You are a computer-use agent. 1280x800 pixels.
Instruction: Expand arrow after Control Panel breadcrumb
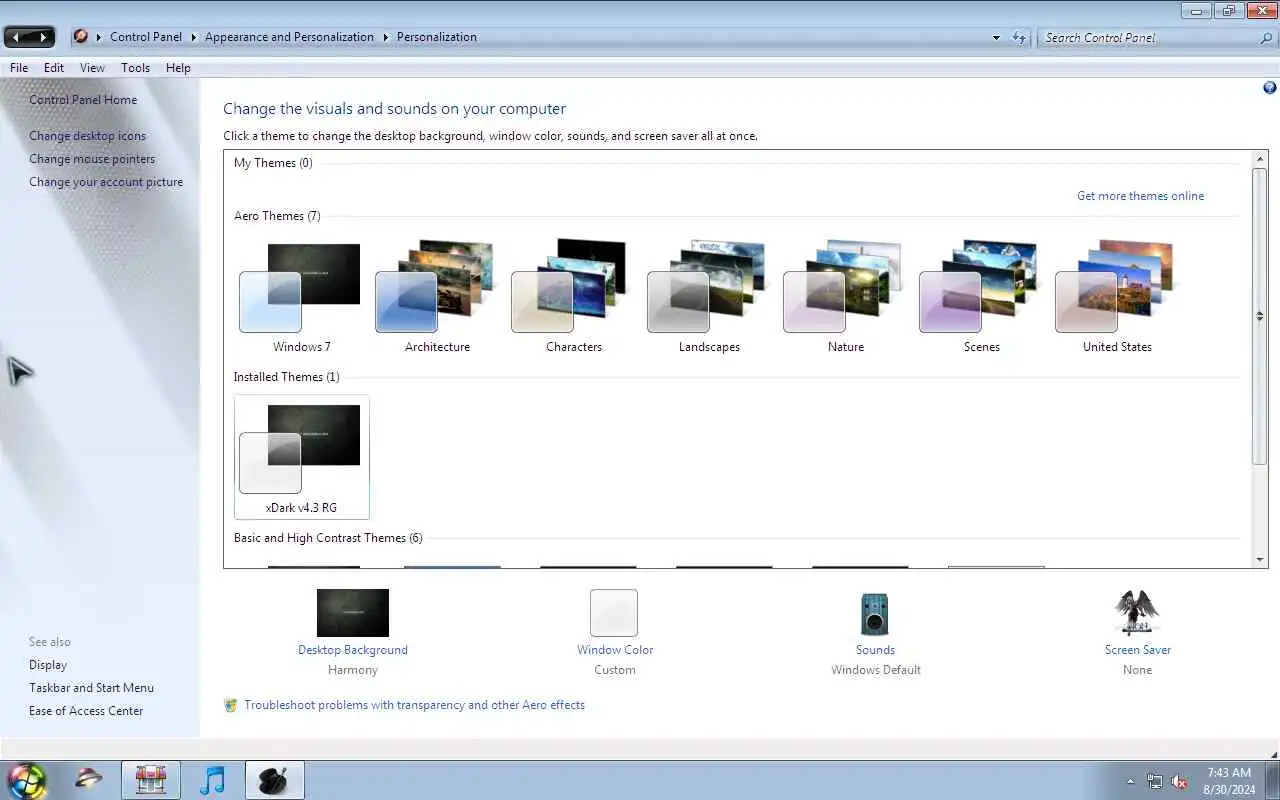(x=194, y=37)
